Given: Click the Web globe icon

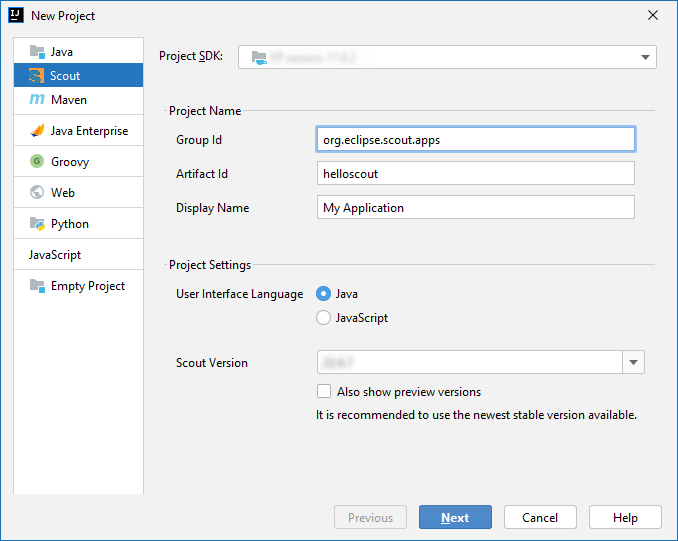Looking at the screenshot, I should (37, 193).
